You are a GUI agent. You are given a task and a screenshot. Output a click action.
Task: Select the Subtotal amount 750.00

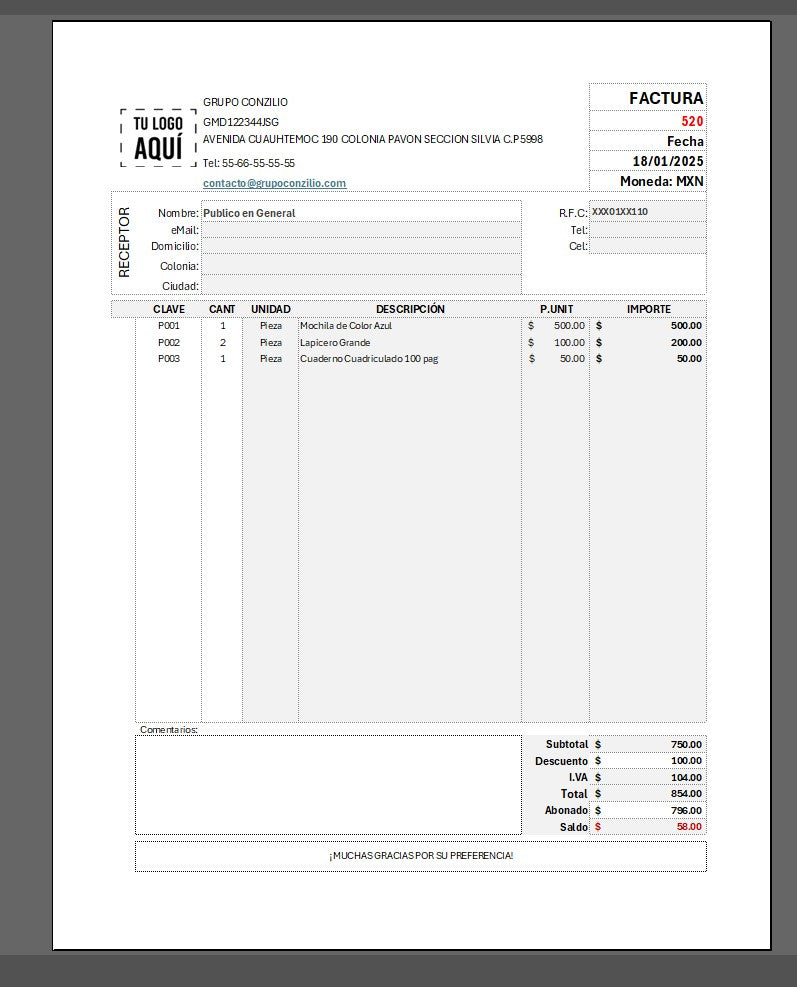686,745
